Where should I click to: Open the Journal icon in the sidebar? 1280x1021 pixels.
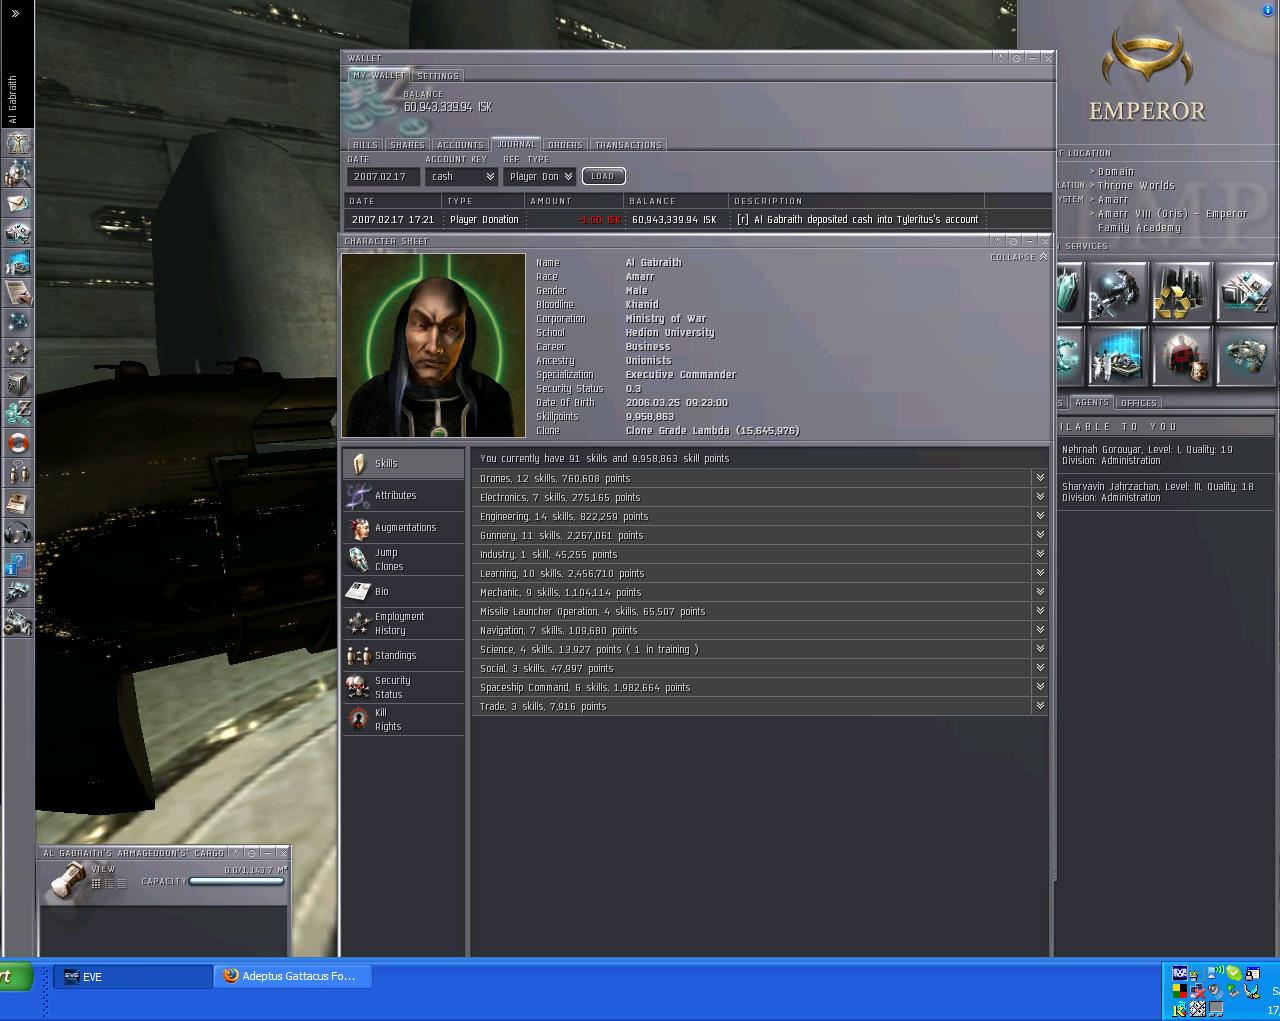click(x=18, y=503)
